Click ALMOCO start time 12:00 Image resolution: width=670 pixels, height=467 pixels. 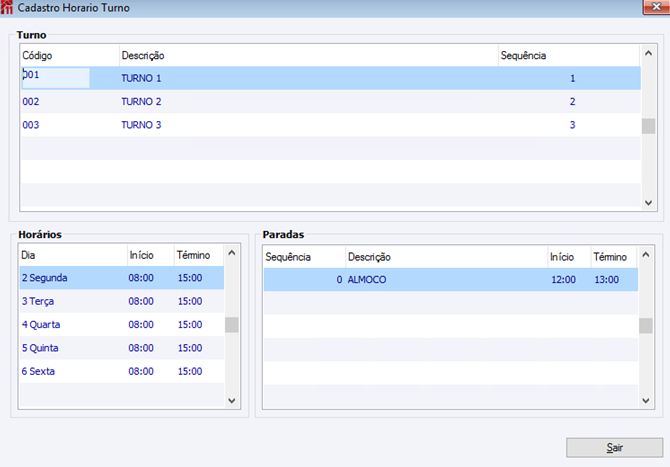tap(563, 279)
